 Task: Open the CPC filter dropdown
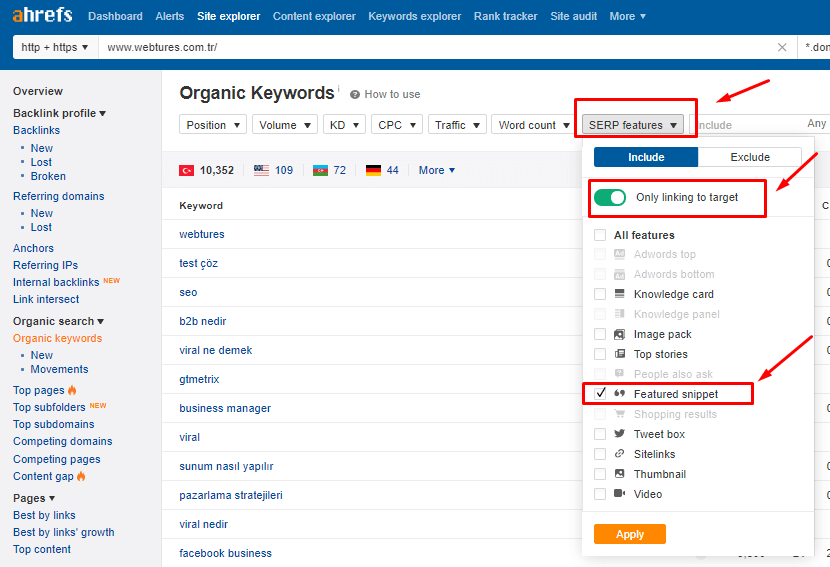coord(397,125)
